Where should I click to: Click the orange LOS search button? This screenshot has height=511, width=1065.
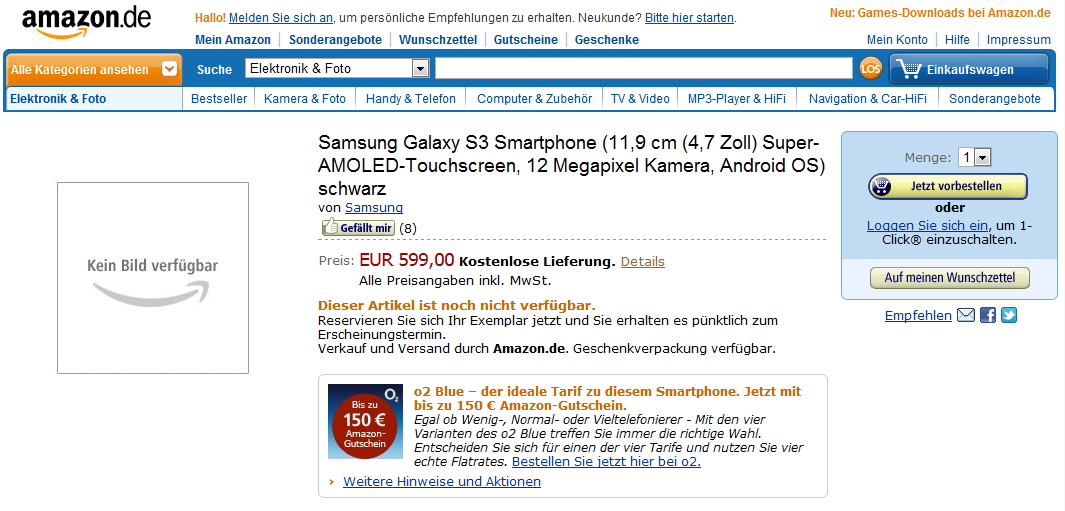pyautogui.click(x=871, y=69)
